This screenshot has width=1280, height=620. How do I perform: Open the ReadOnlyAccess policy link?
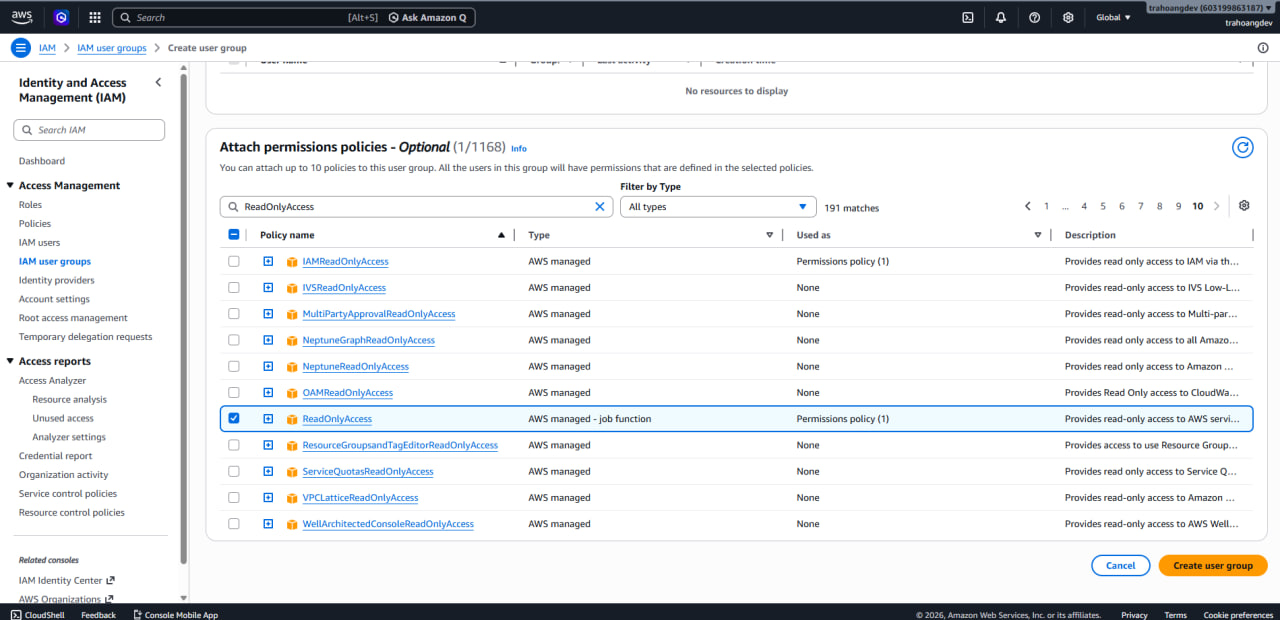337,419
